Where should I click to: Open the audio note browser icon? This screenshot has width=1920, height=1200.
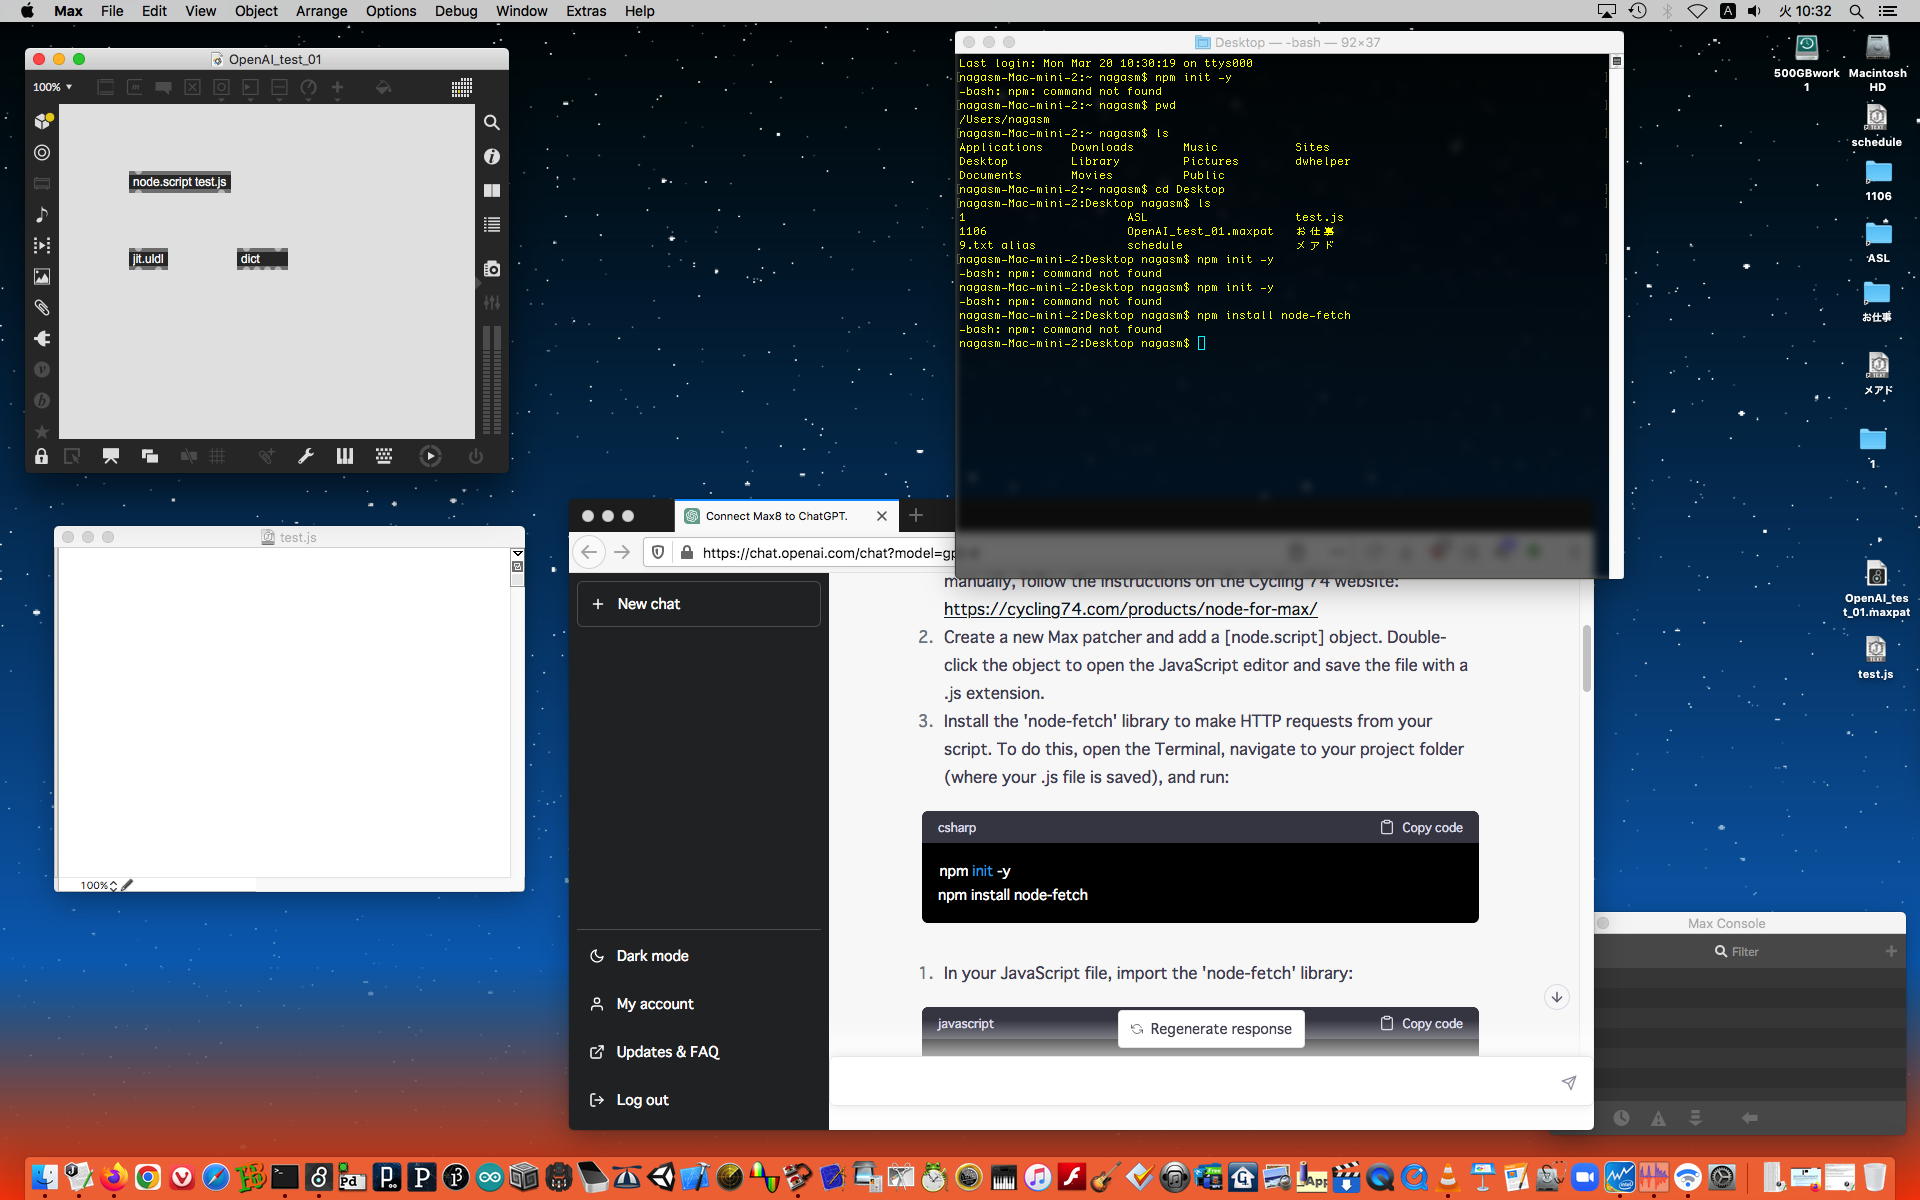point(42,215)
